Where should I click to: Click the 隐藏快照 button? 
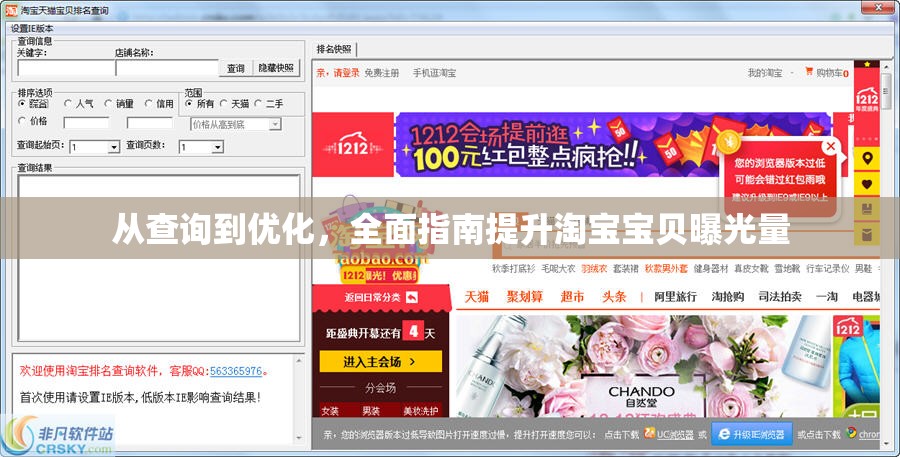tap(276, 68)
